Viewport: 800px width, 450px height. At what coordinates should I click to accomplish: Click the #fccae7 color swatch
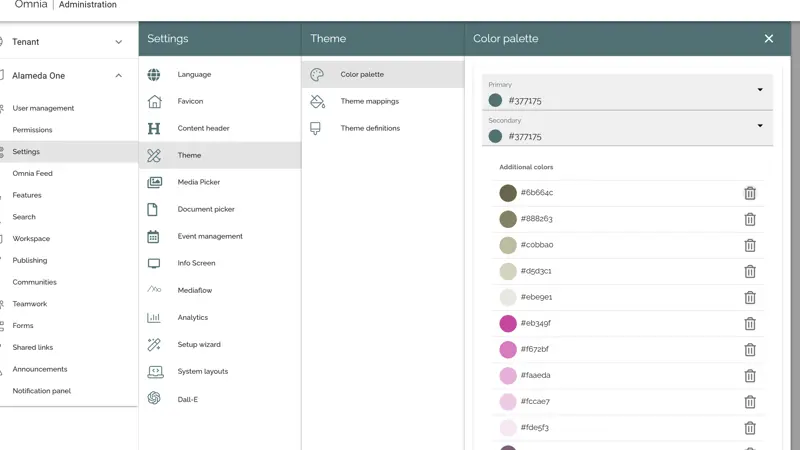(508, 402)
